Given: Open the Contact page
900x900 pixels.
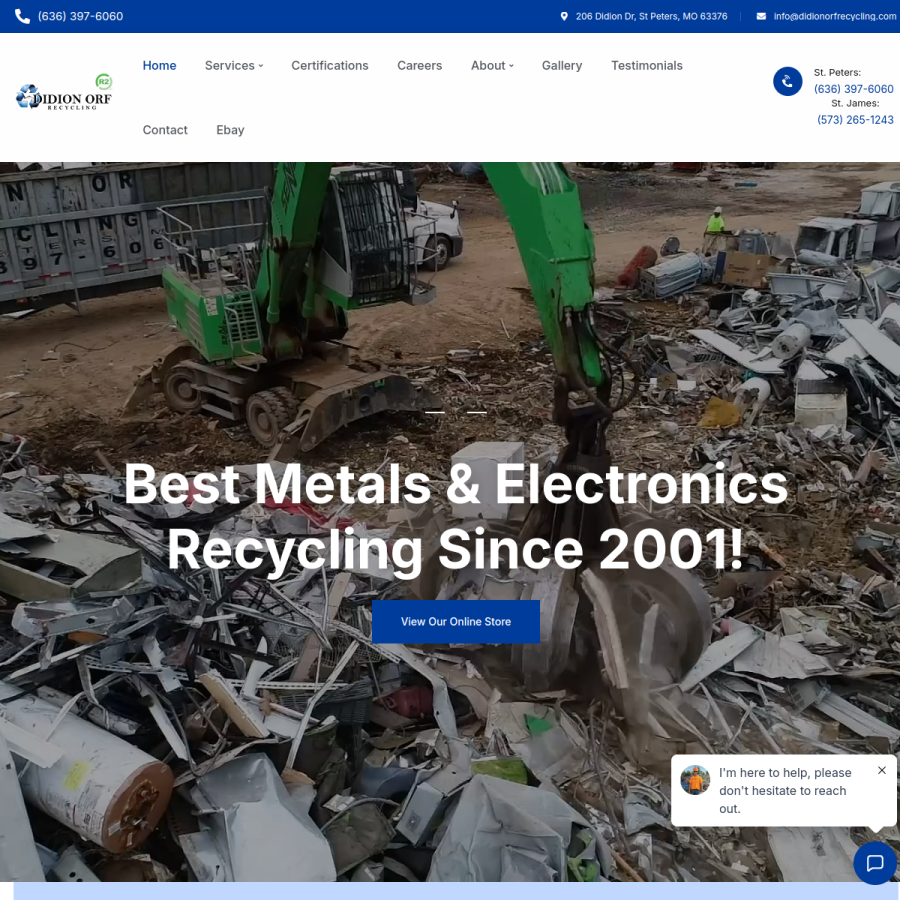Looking at the screenshot, I should [165, 130].
